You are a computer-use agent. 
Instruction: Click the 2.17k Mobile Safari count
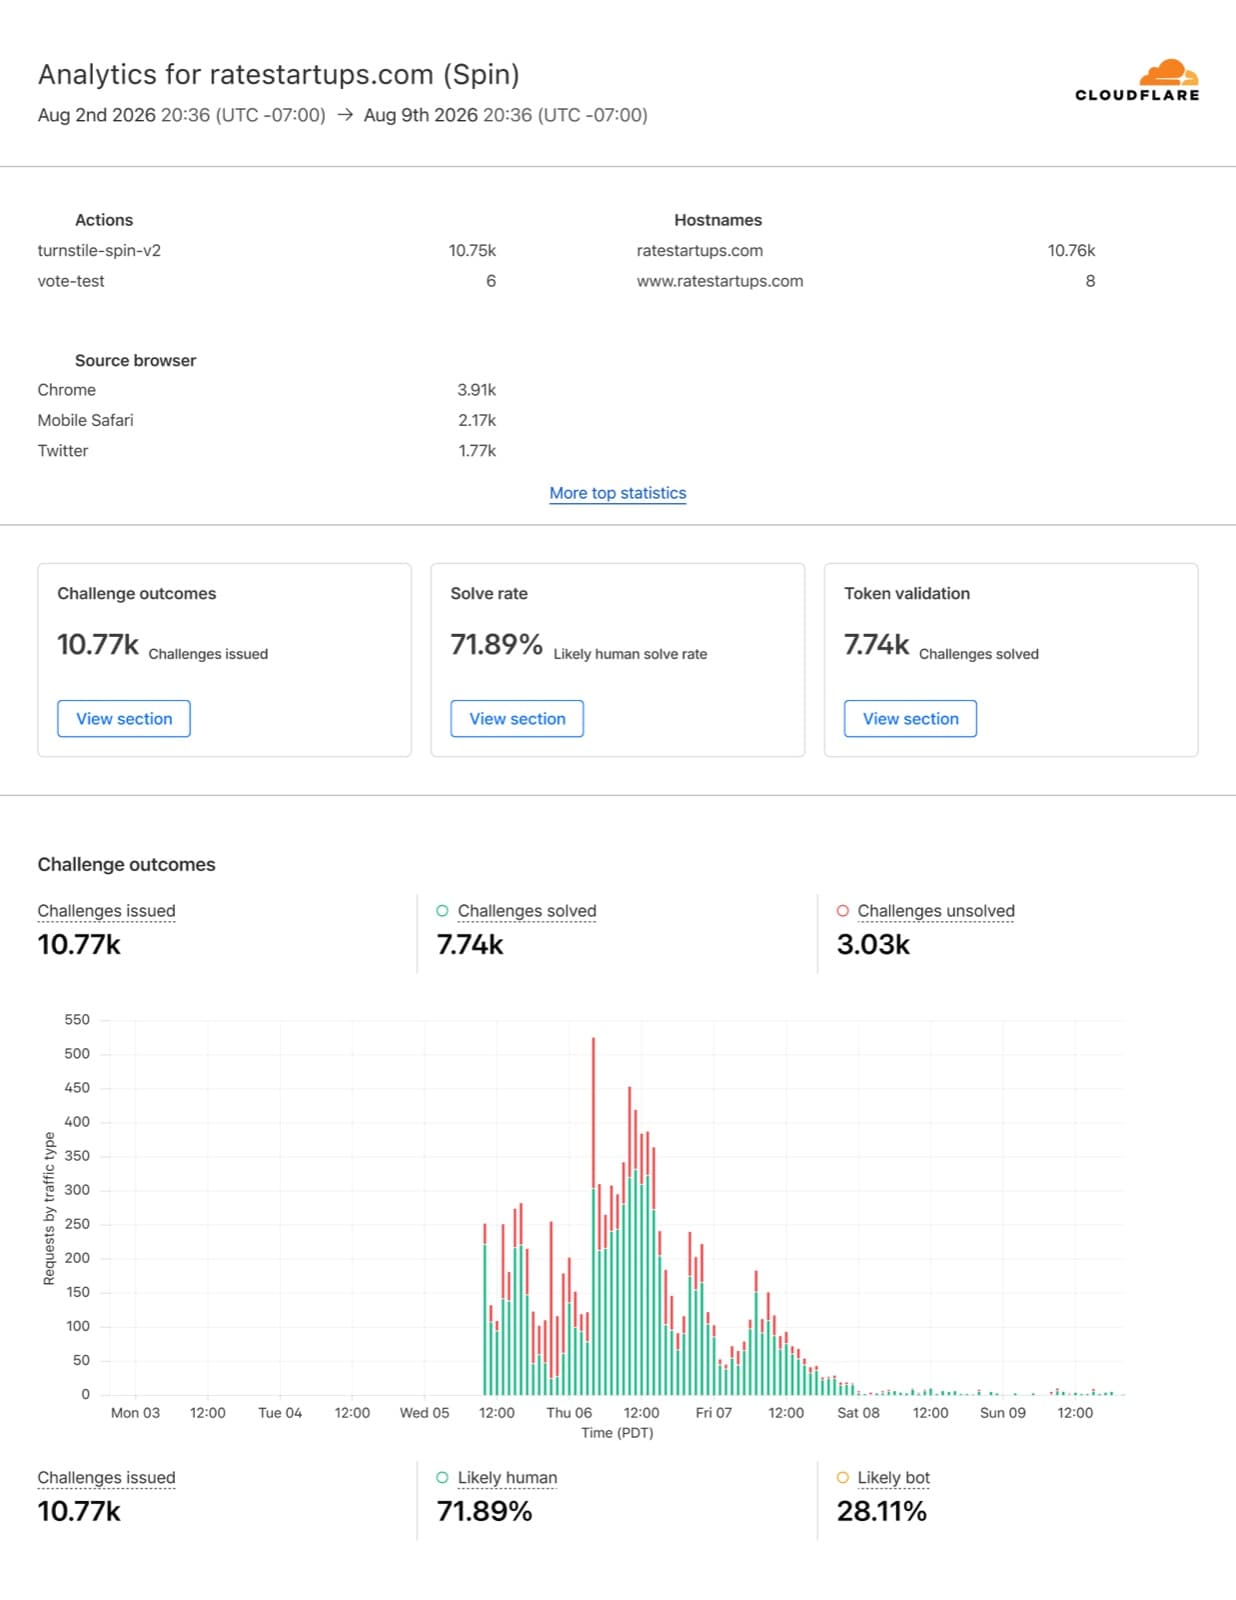[477, 421]
